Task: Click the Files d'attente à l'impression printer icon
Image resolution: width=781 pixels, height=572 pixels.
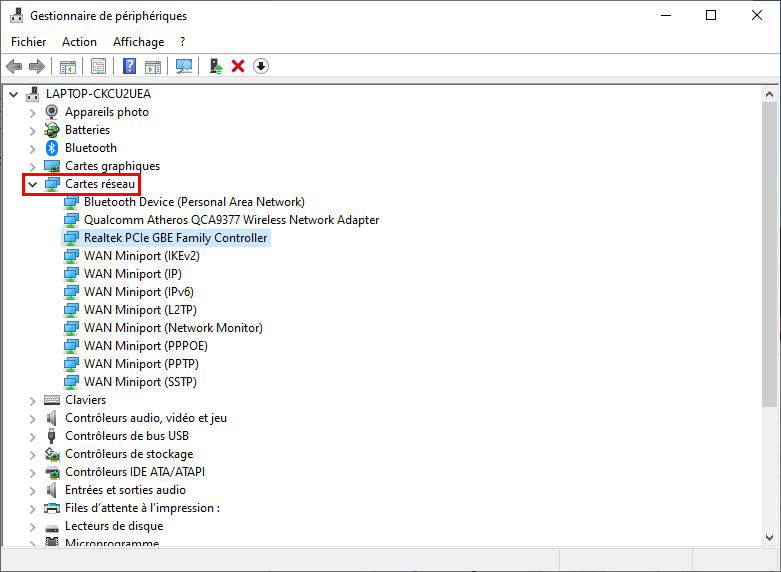Action: (52, 508)
